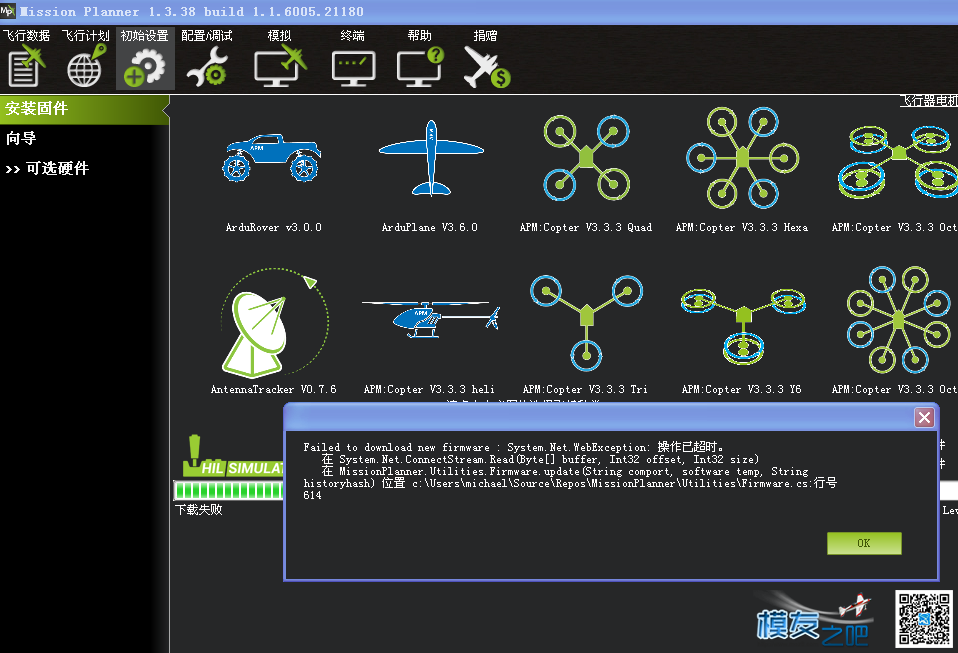Screen dimensions: 958x653
Task: Open the 模拟 simulation monitor icon
Action: [x=280, y=67]
